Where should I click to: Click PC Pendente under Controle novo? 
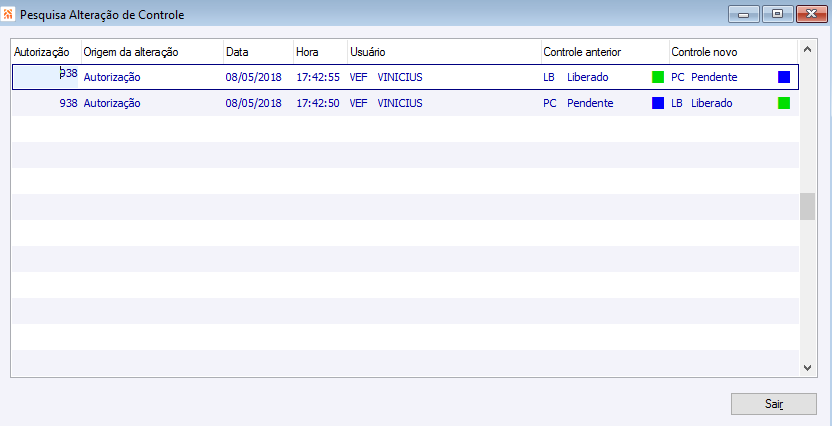[x=704, y=77]
